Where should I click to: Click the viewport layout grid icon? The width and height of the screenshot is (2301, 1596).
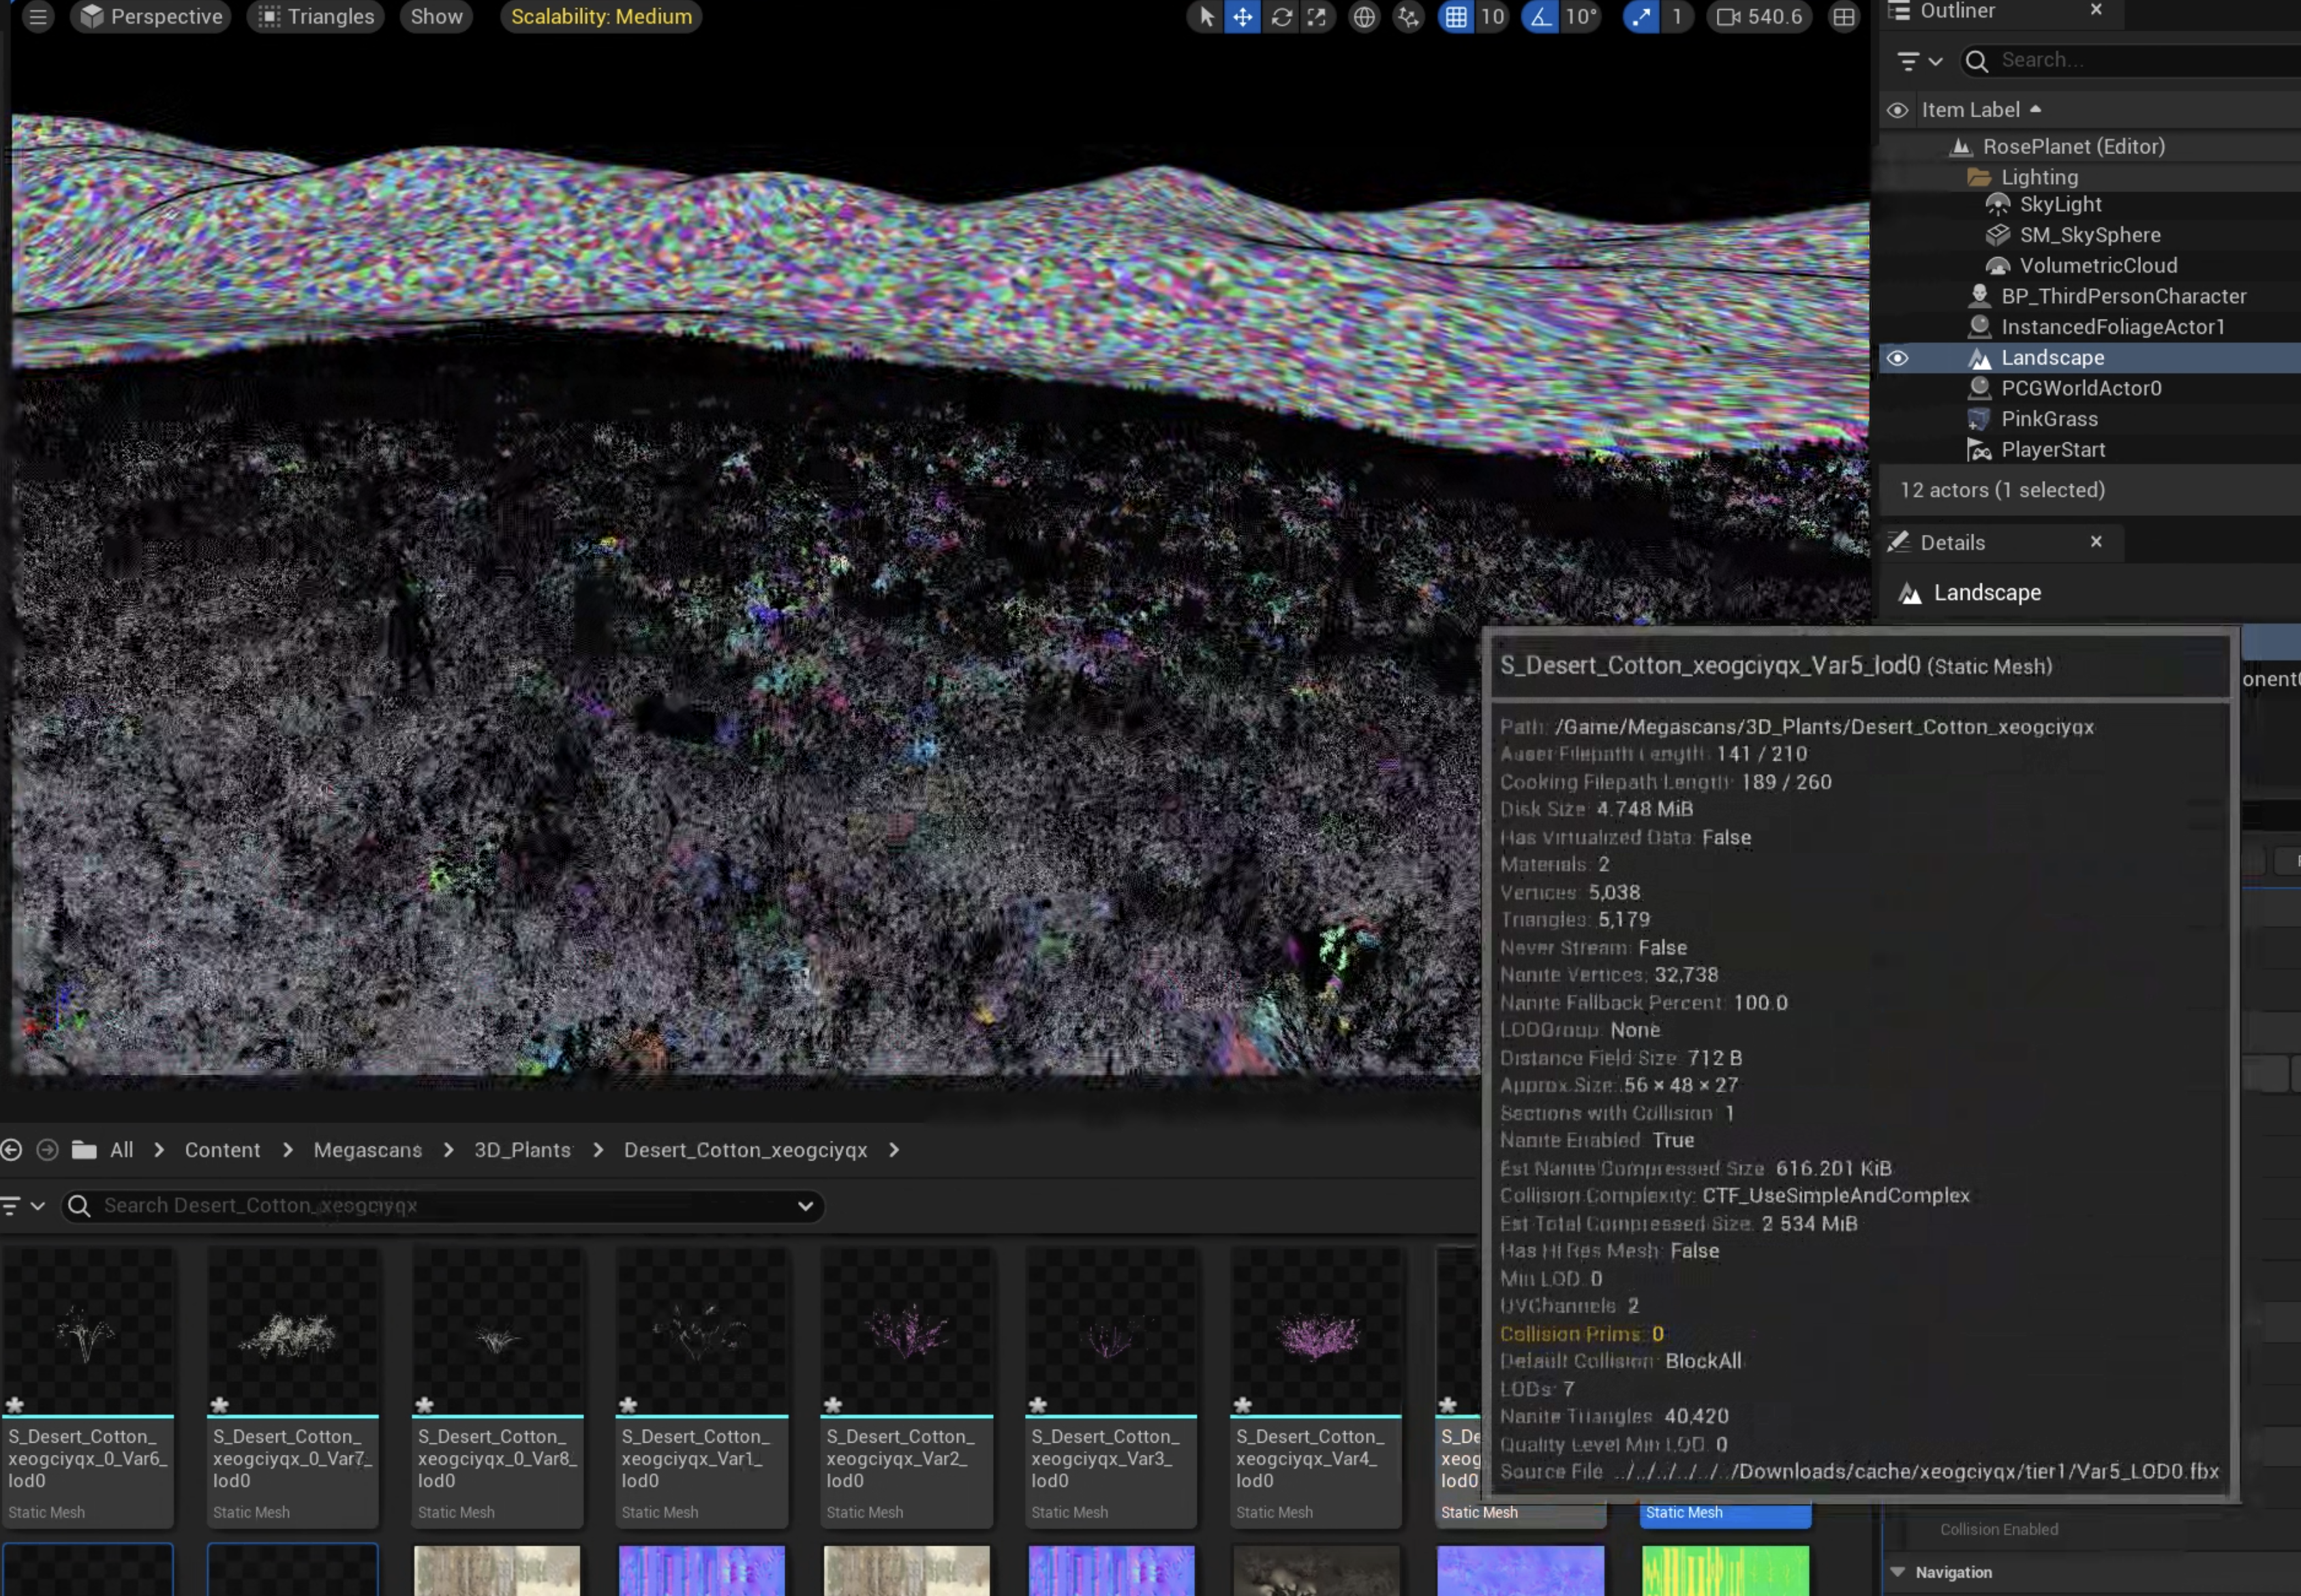[x=1843, y=17]
